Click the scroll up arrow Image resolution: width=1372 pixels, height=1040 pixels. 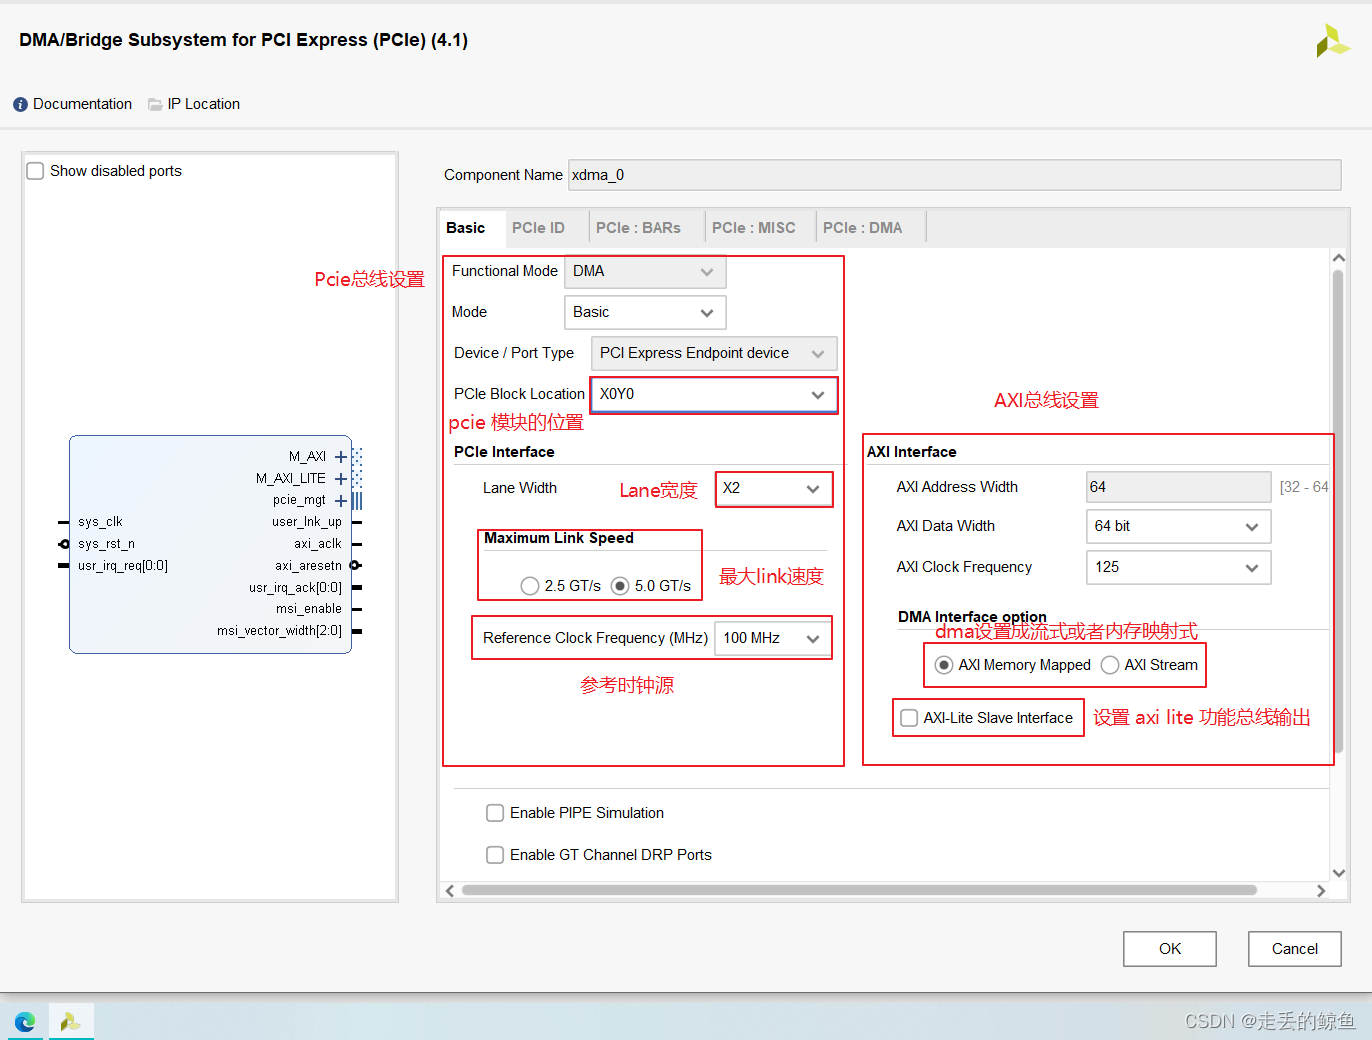[1339, 258]
